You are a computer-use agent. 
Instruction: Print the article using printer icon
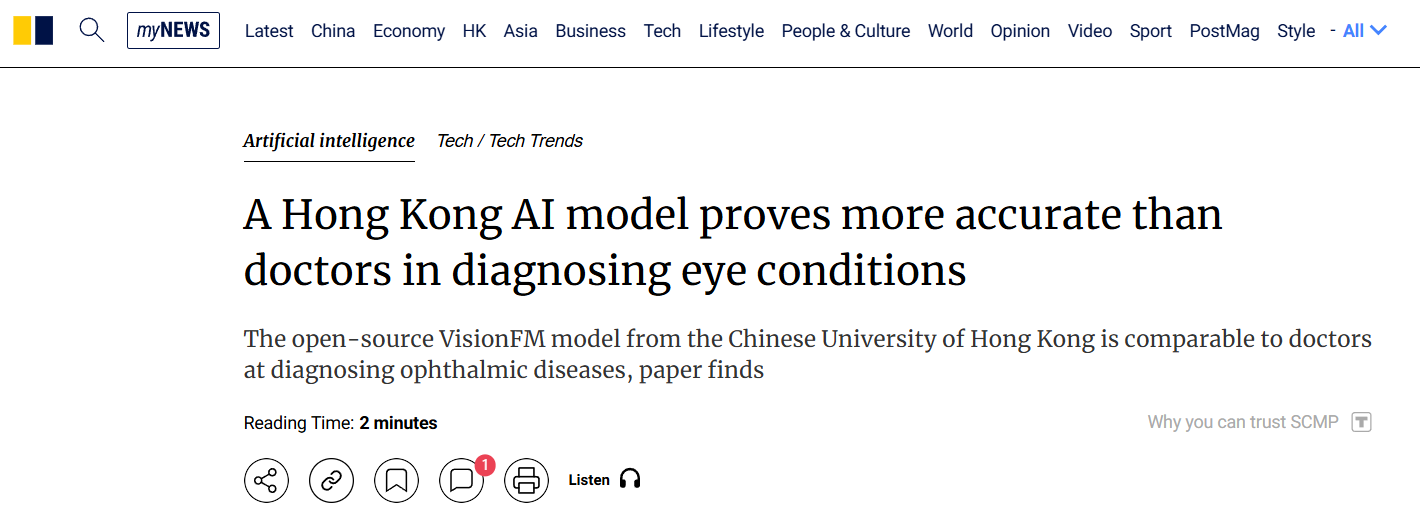coord(526,481)
